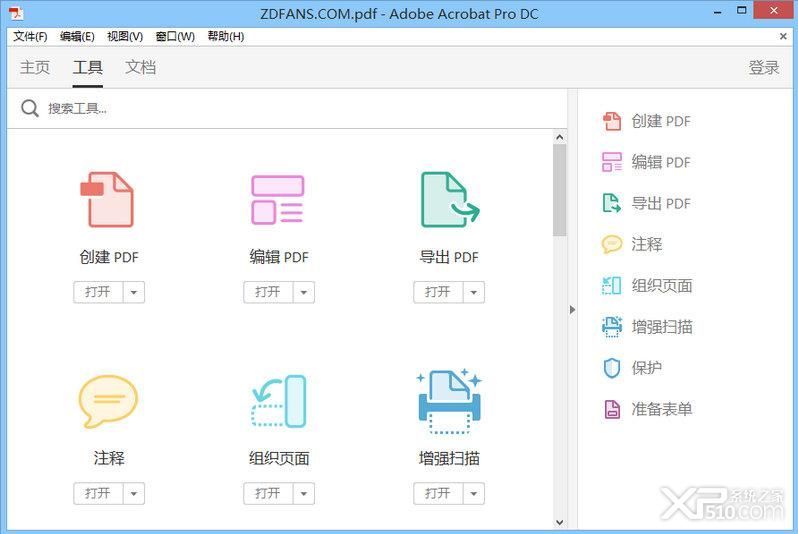This screenshot has width=798, height=534.
Task: Click the Acrobat app icon in title bar
Action: (16, 13)
